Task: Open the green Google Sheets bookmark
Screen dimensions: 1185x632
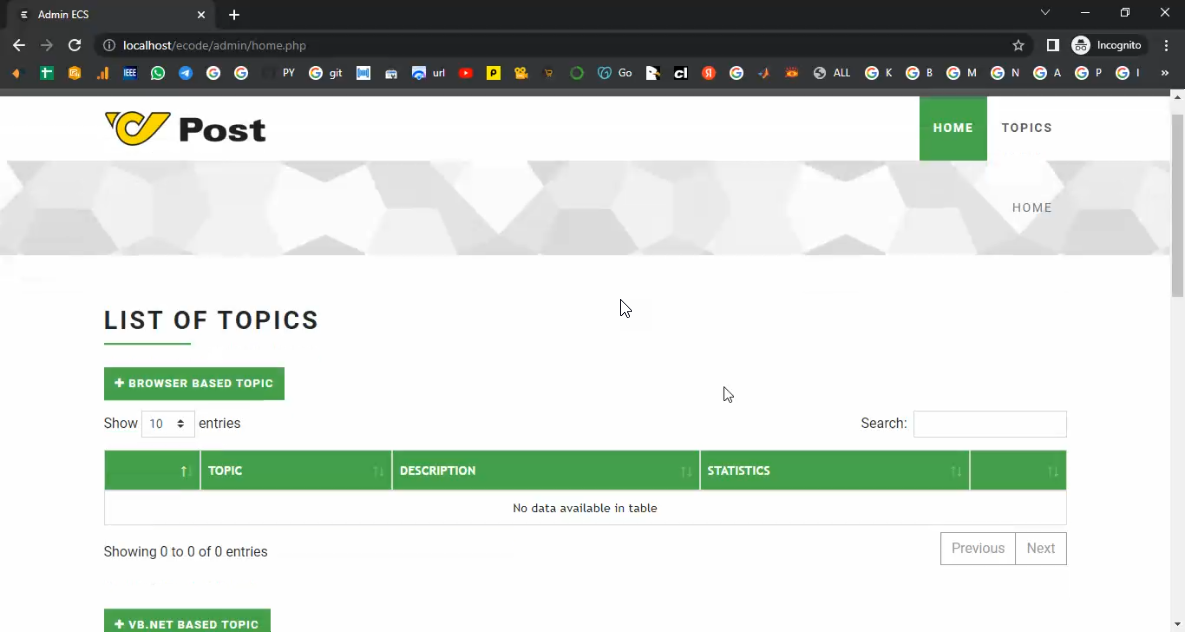Action: [x=47, y=73]
